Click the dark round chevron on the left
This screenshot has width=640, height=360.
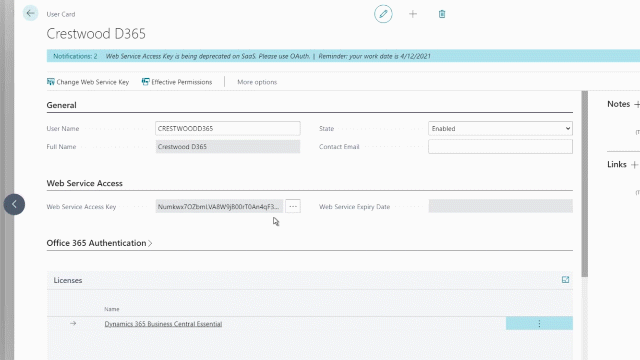(x=14, y=204)
